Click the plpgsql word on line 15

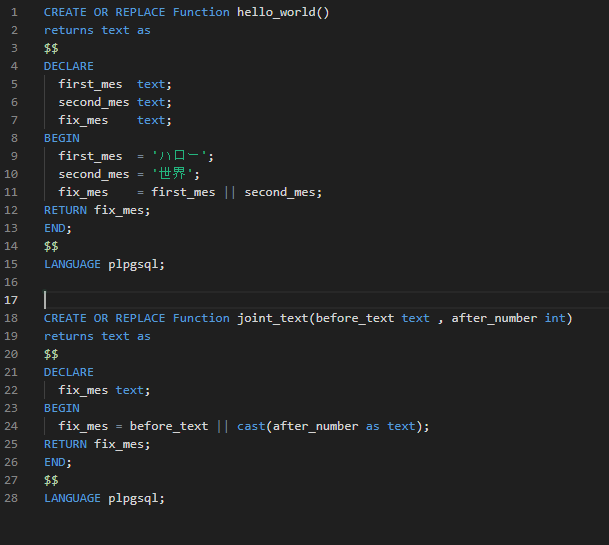click(136, 264)
